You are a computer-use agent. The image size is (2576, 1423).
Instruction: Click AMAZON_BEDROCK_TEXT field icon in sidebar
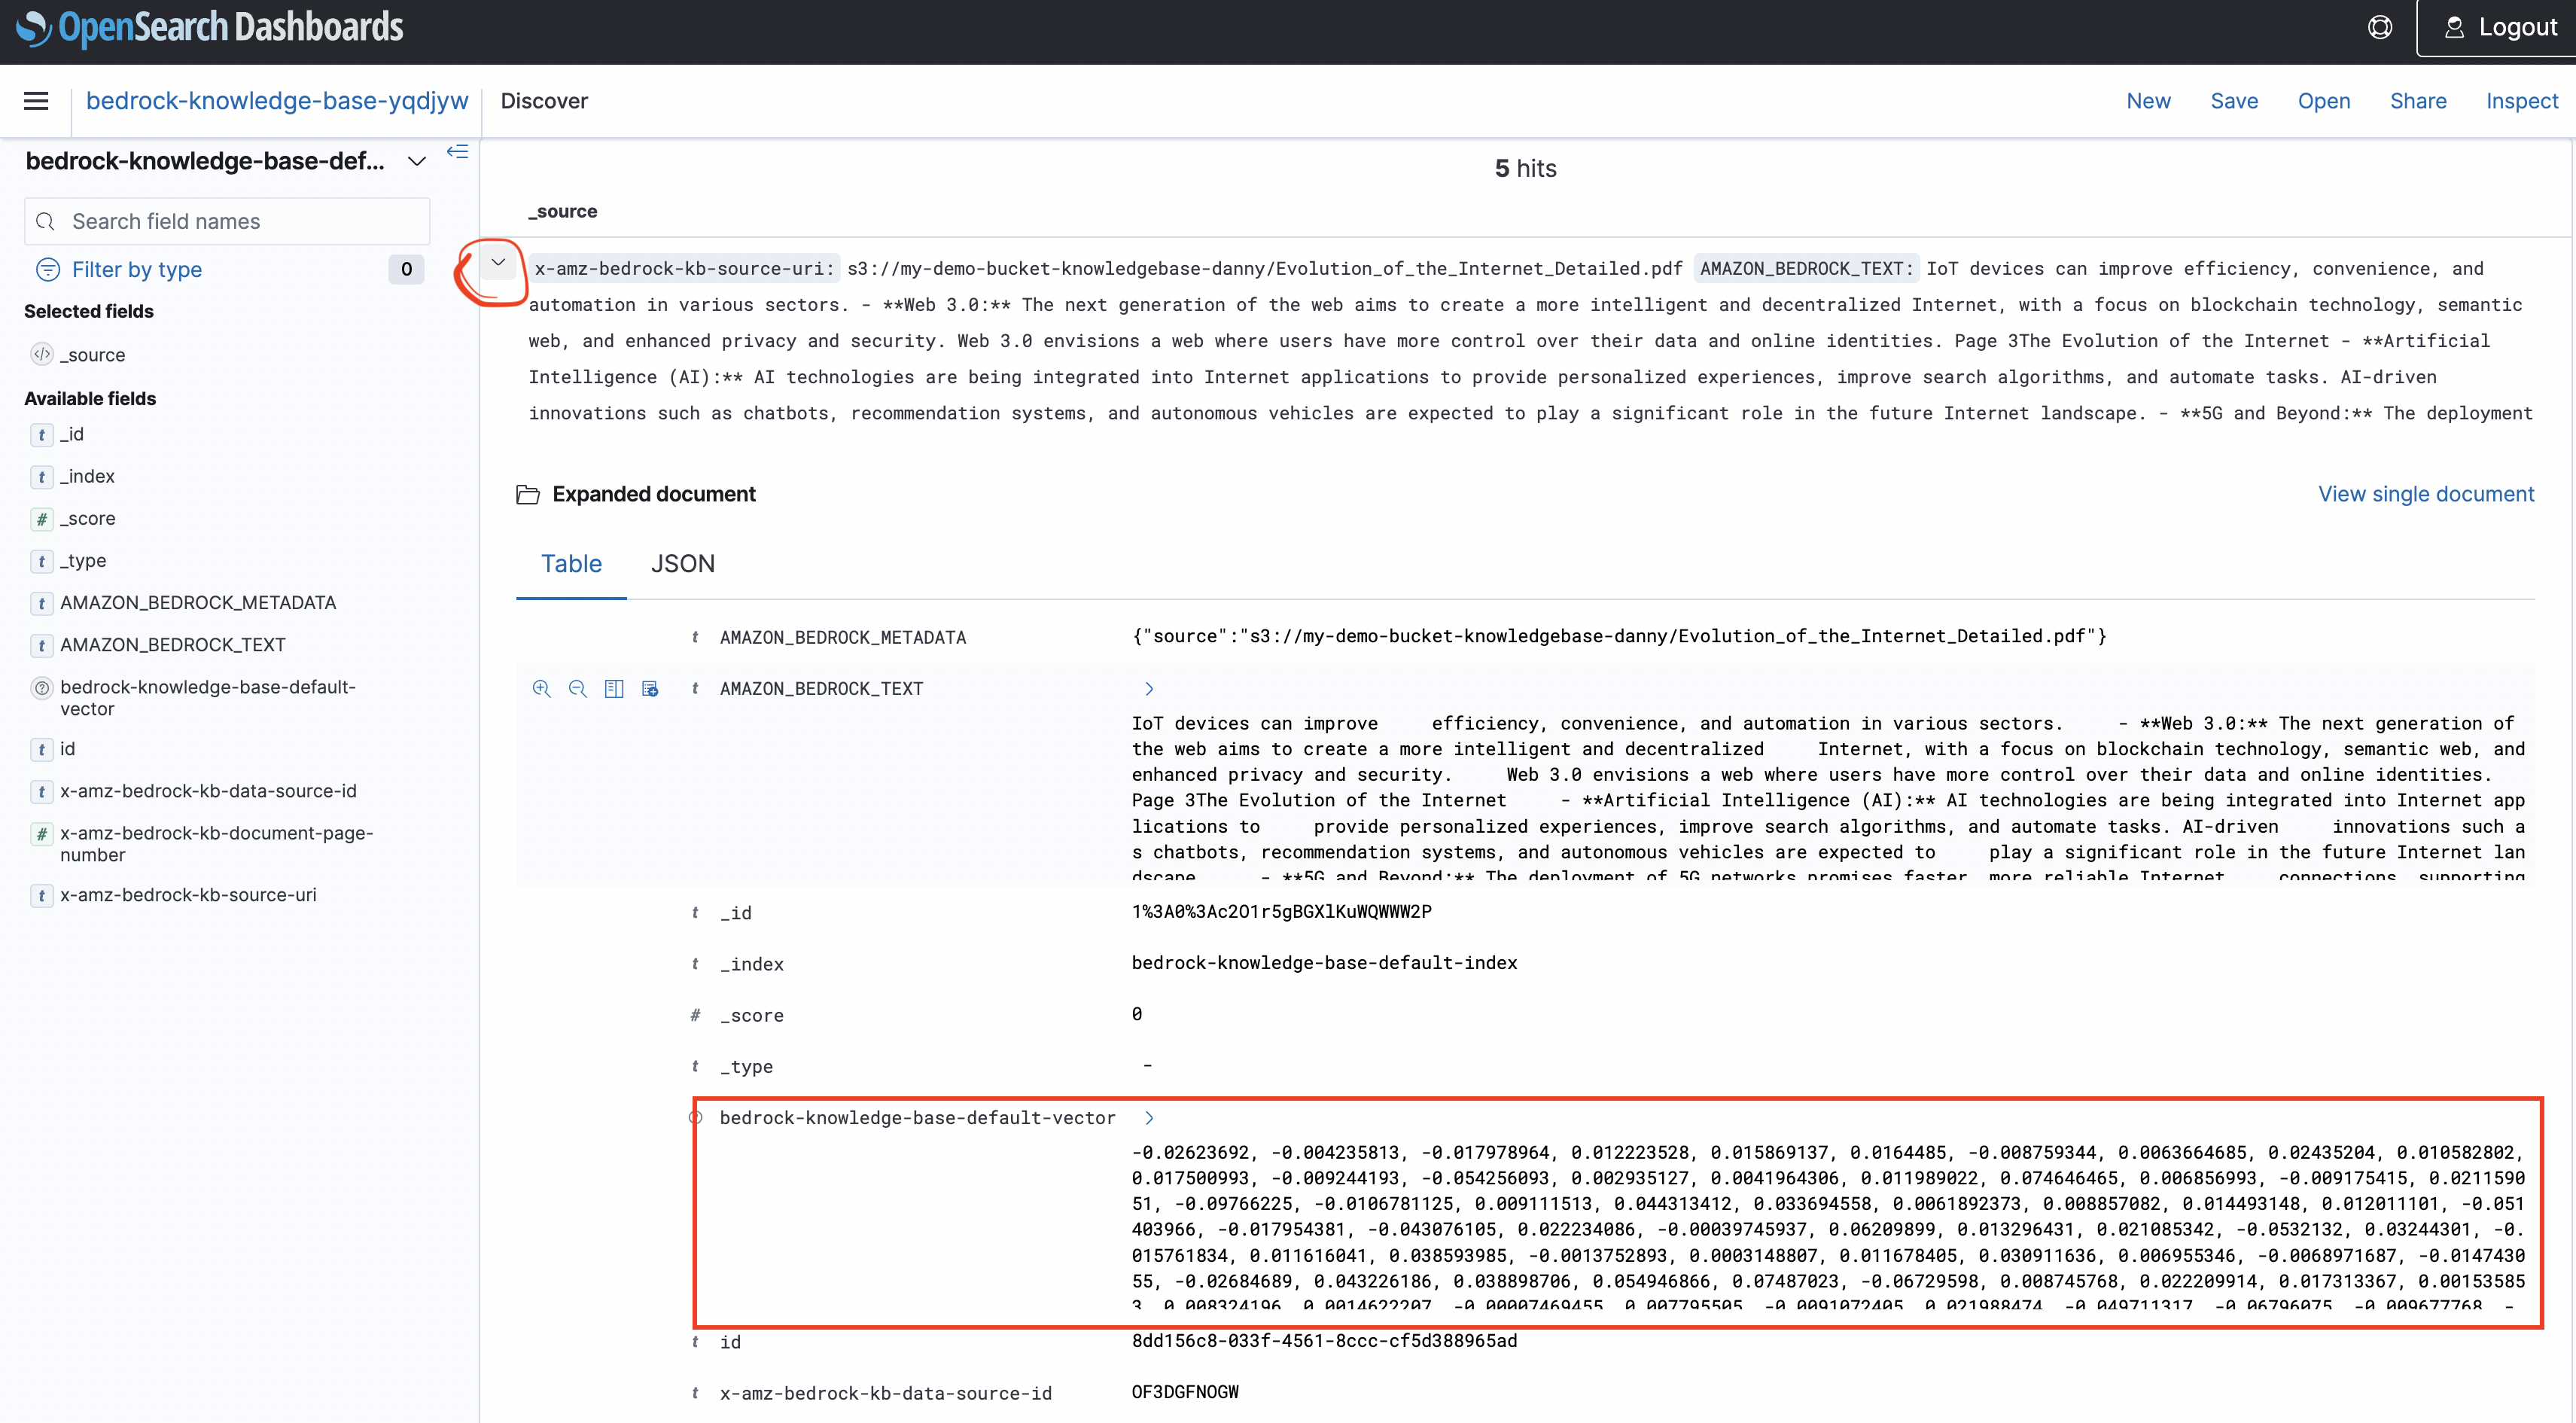[x=41, y=645]
